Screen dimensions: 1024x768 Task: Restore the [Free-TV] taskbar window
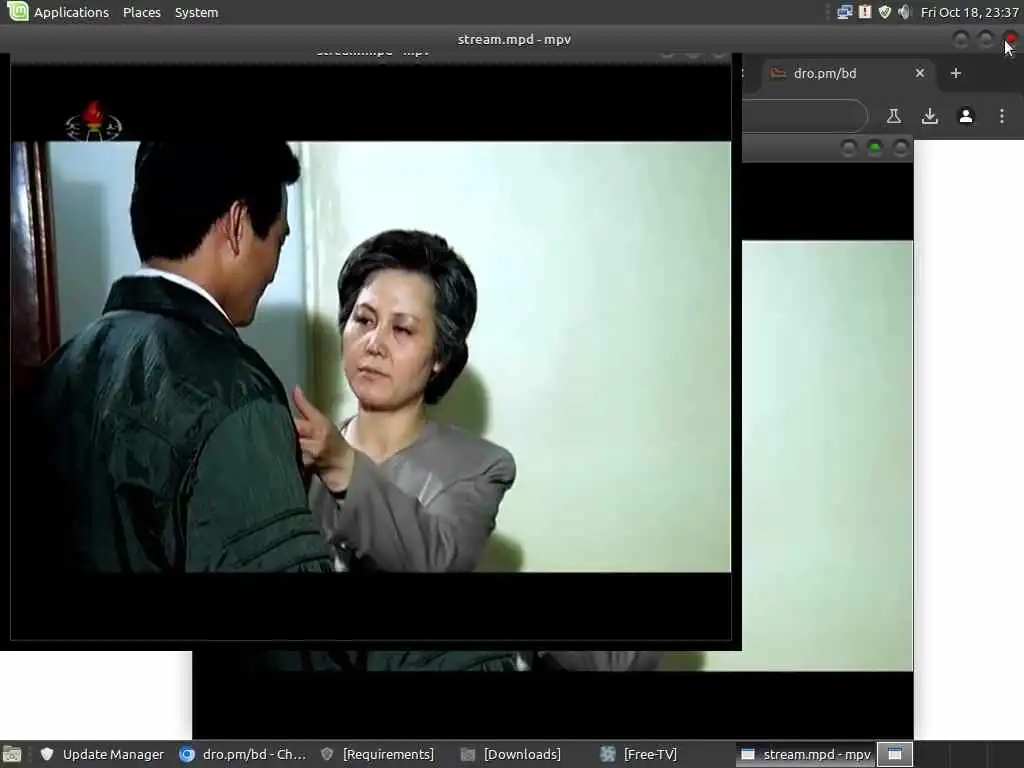point(639,754)
